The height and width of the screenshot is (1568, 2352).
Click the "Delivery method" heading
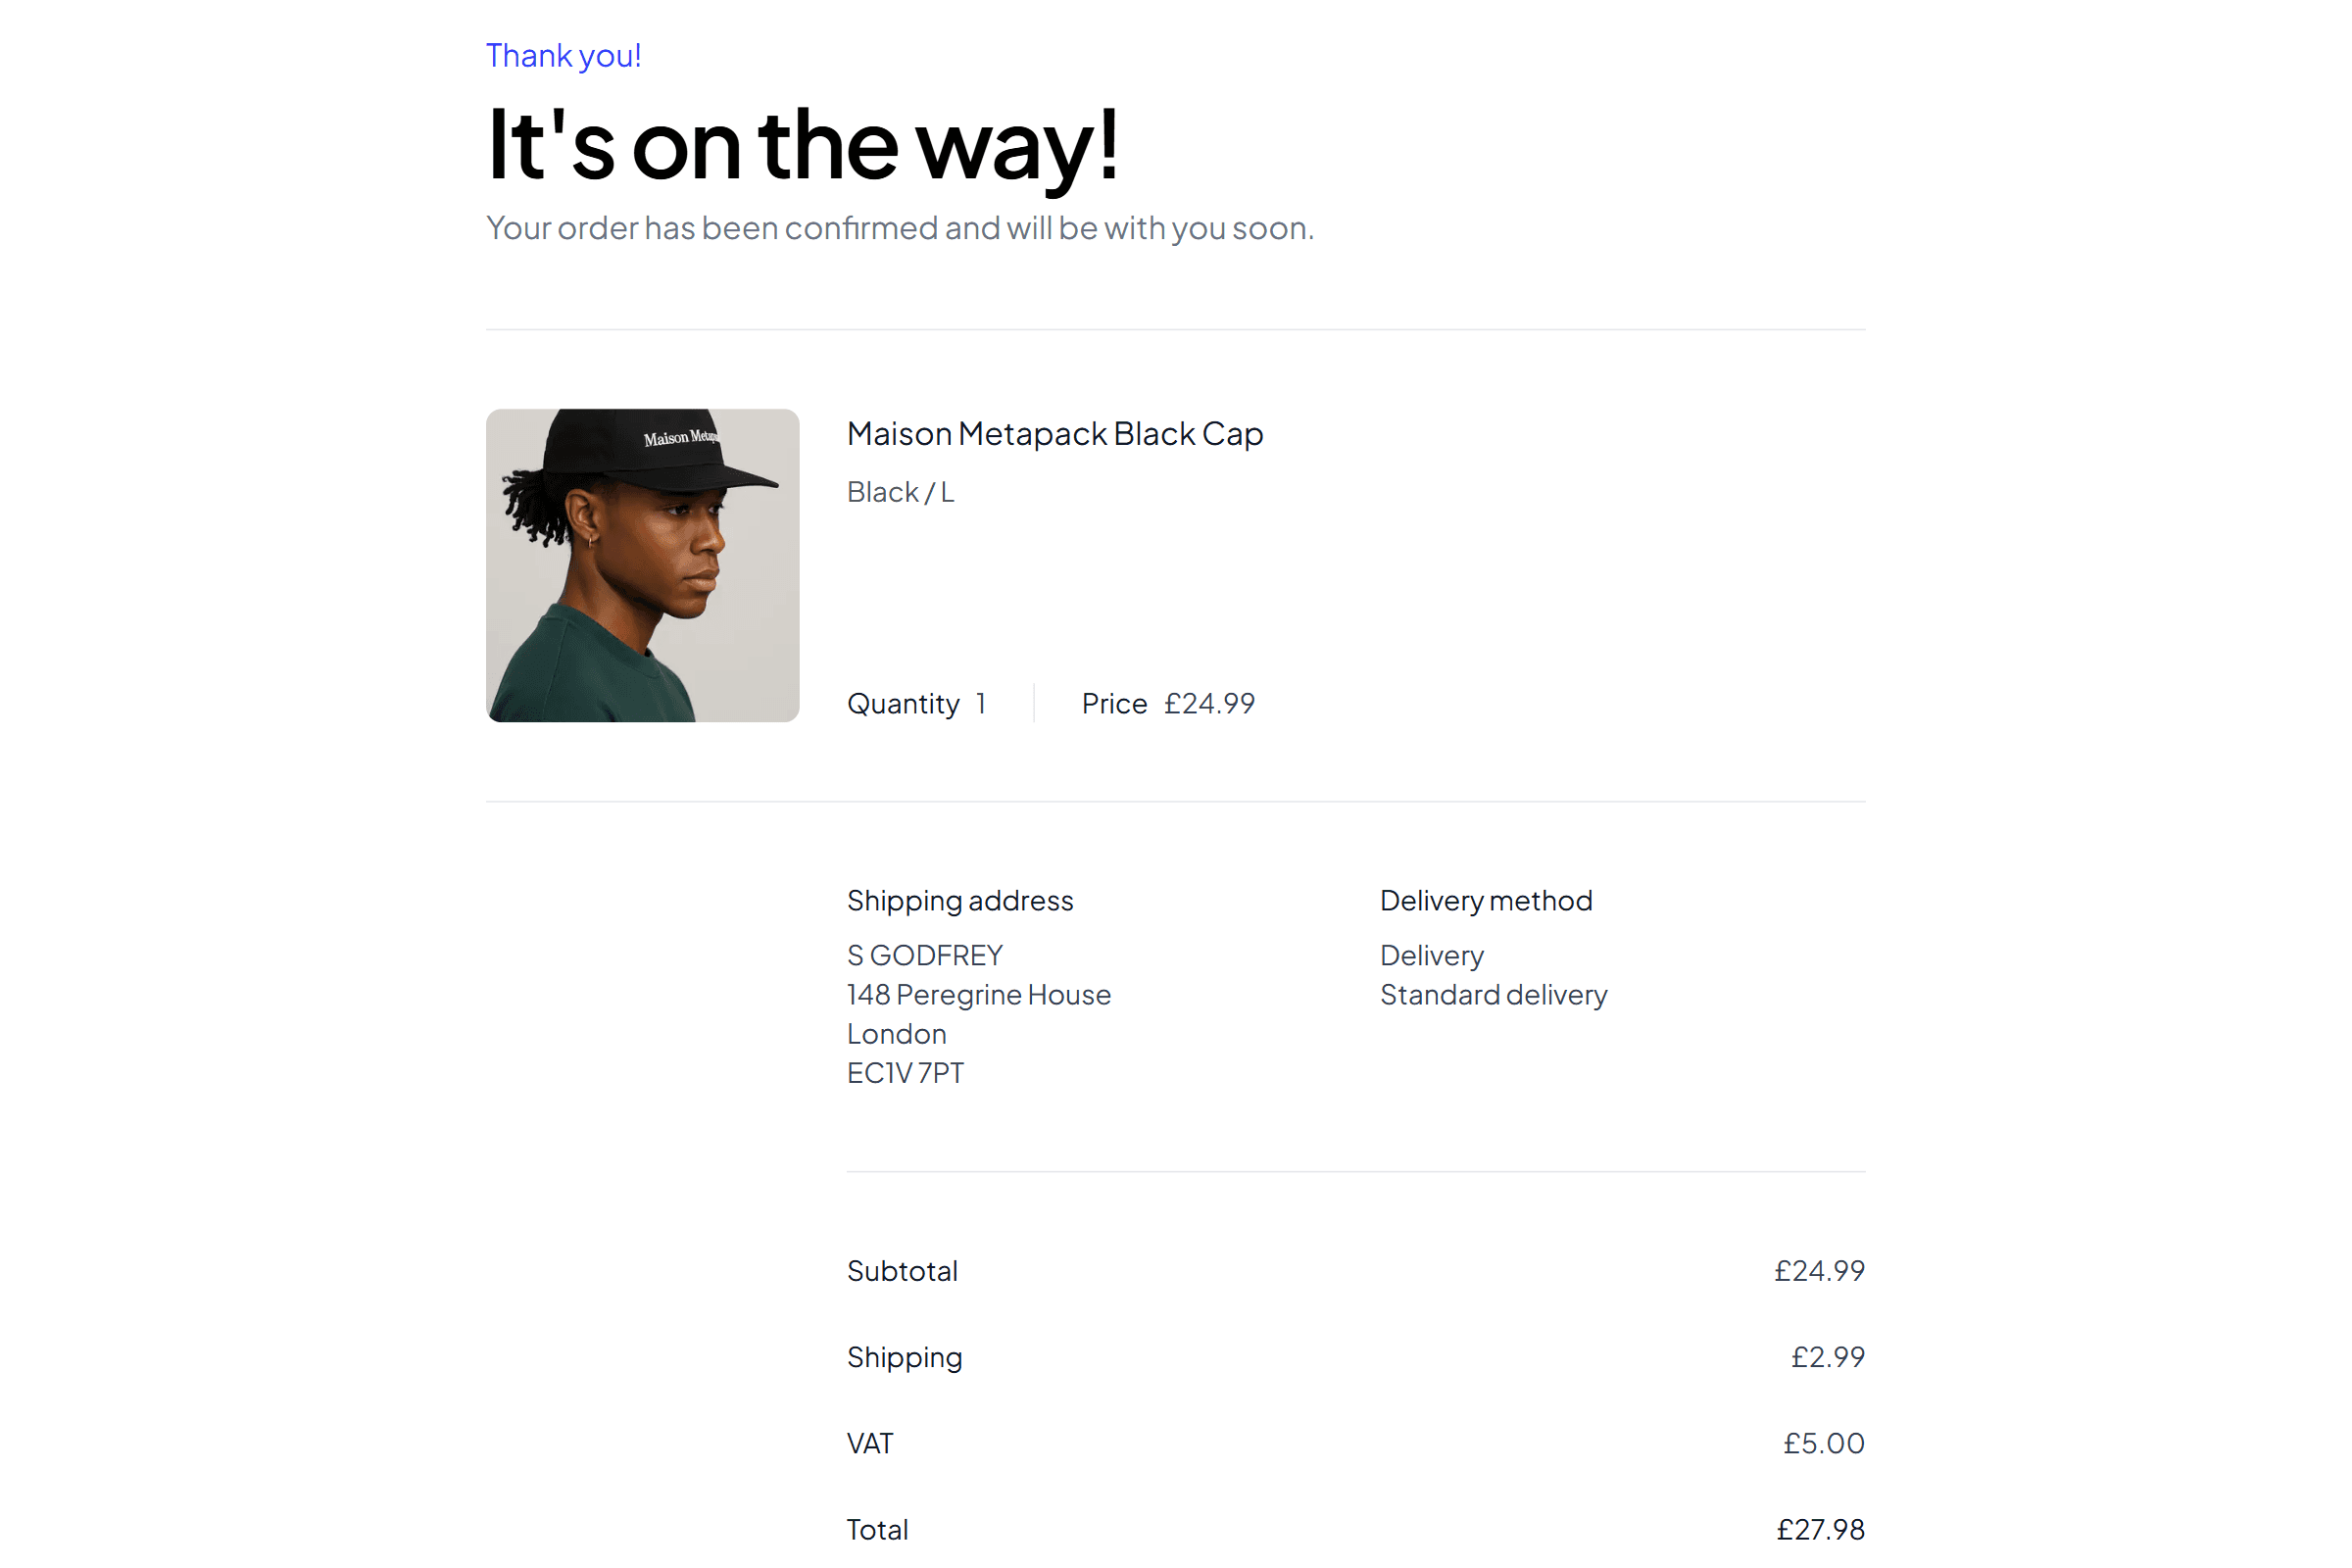coord(1485,901)
